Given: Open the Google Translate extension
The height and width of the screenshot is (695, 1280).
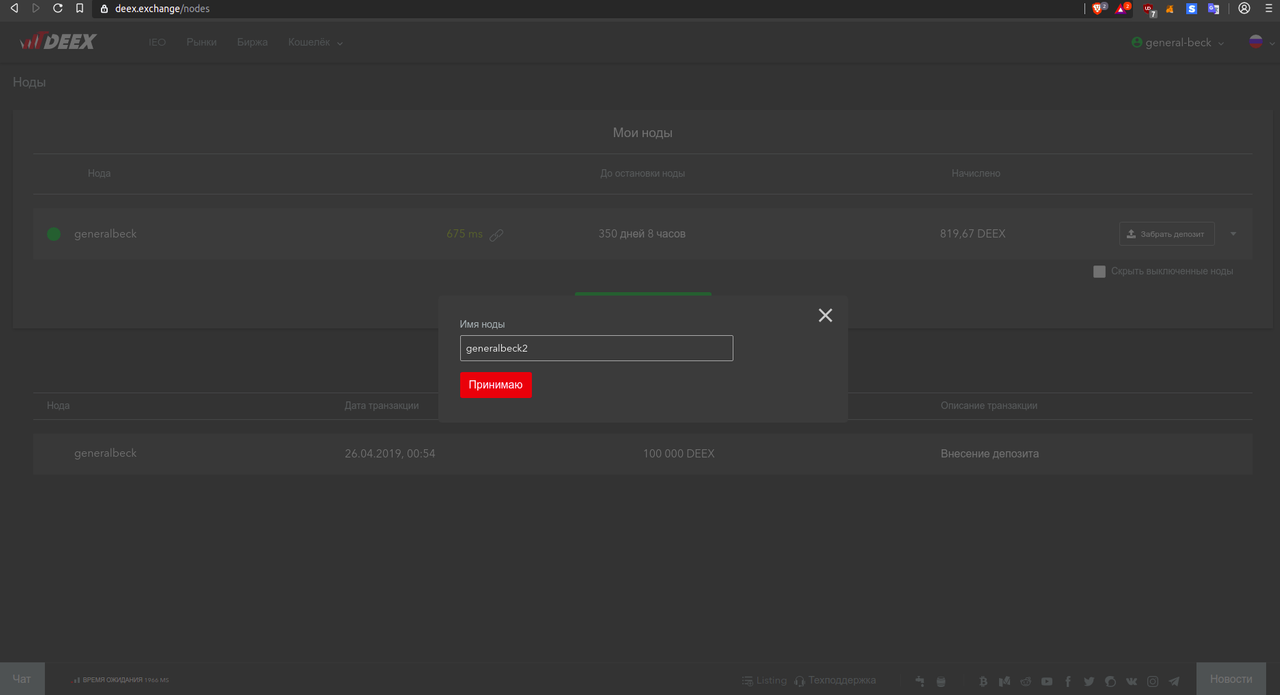Looking at the screenshot, I should coord(1214,8).
